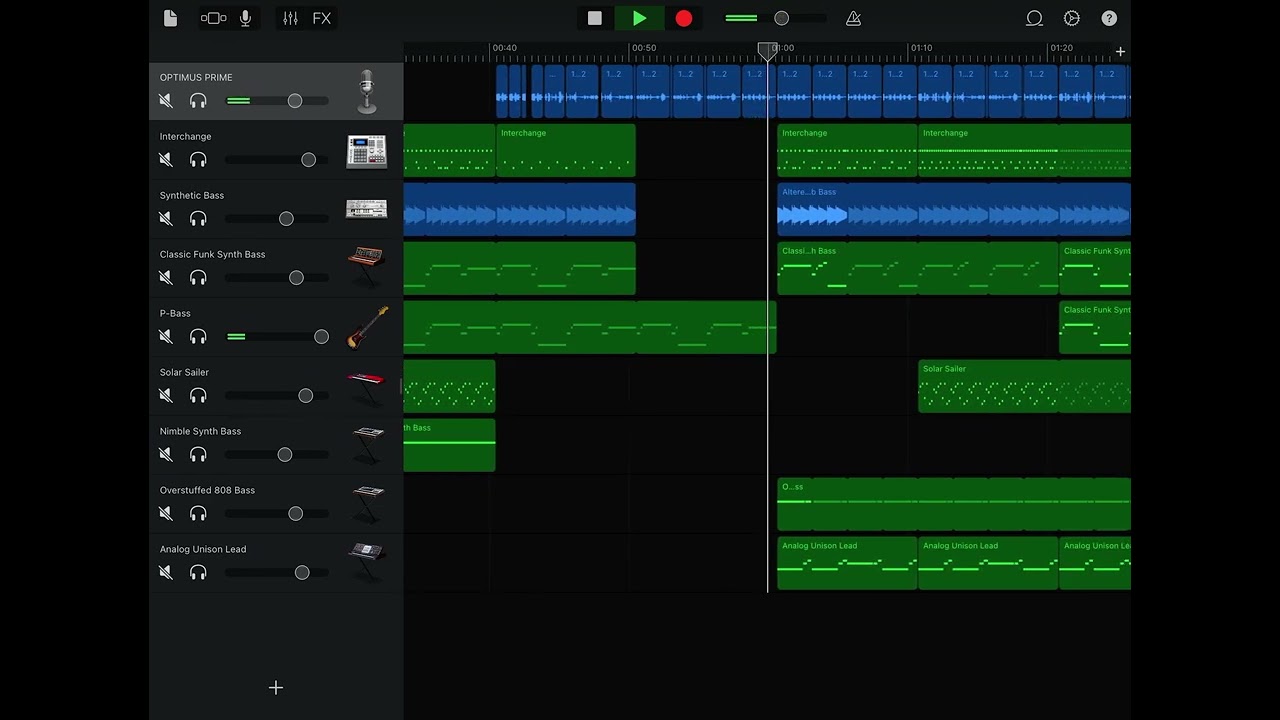Open song settings gear
Viewport: 1280px width, 720px height.
(x=1072, y=18)
